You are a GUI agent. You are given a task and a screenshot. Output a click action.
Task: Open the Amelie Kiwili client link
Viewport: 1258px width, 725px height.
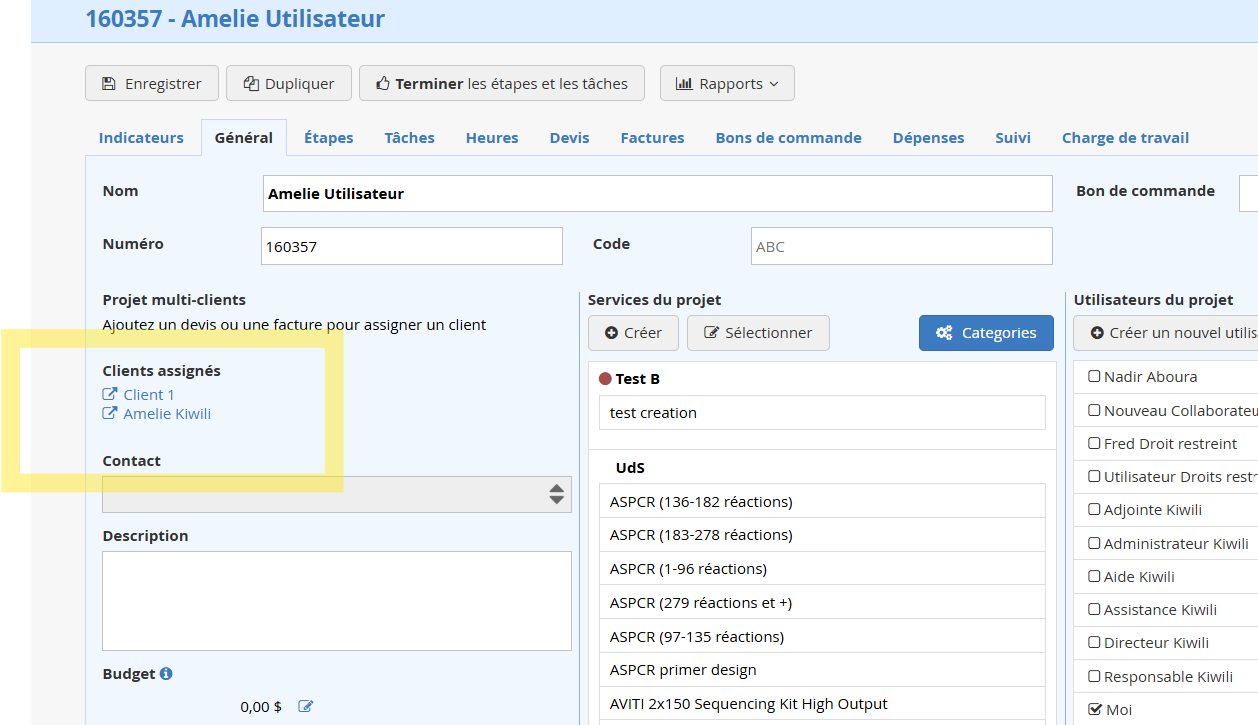167,414
